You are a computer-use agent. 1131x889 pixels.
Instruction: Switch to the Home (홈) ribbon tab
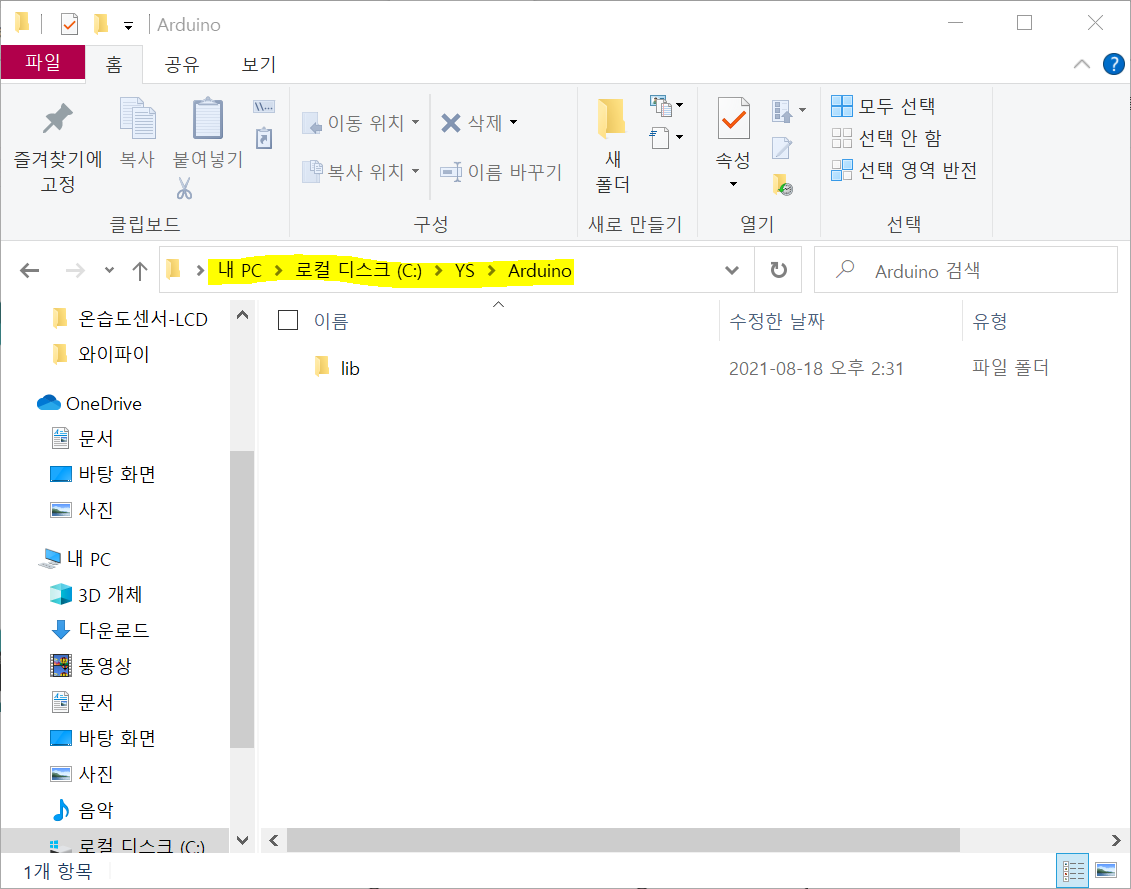(x=114, y=64)
